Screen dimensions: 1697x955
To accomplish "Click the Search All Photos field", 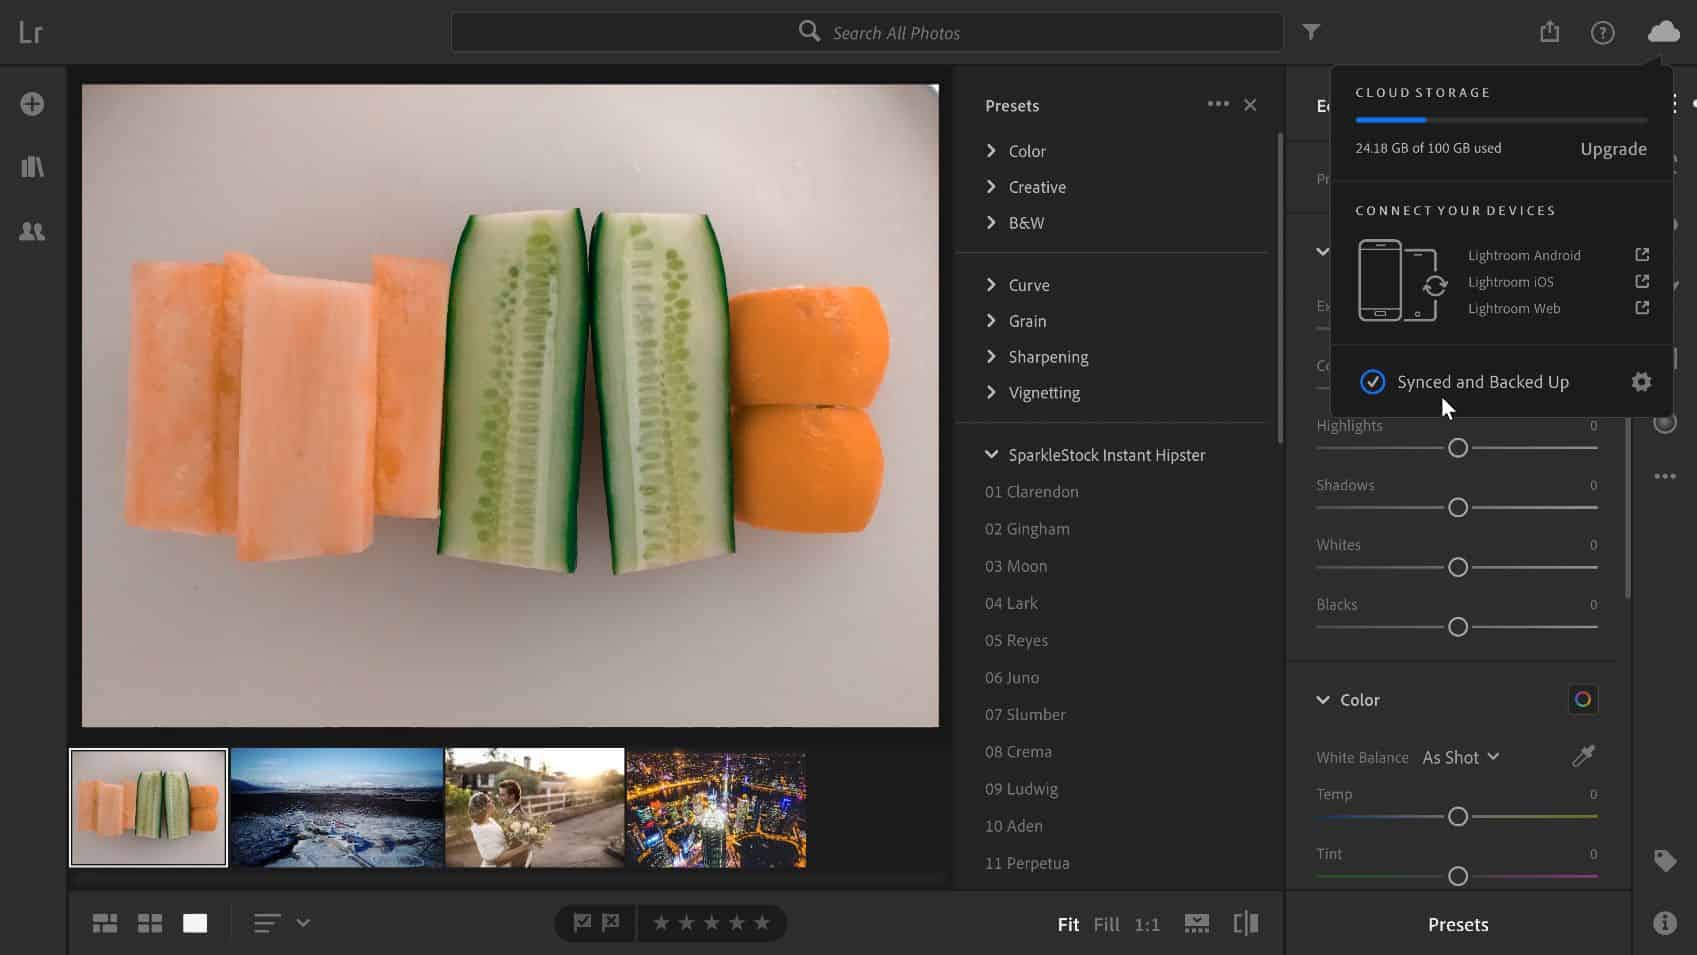I will coord(867,32).
